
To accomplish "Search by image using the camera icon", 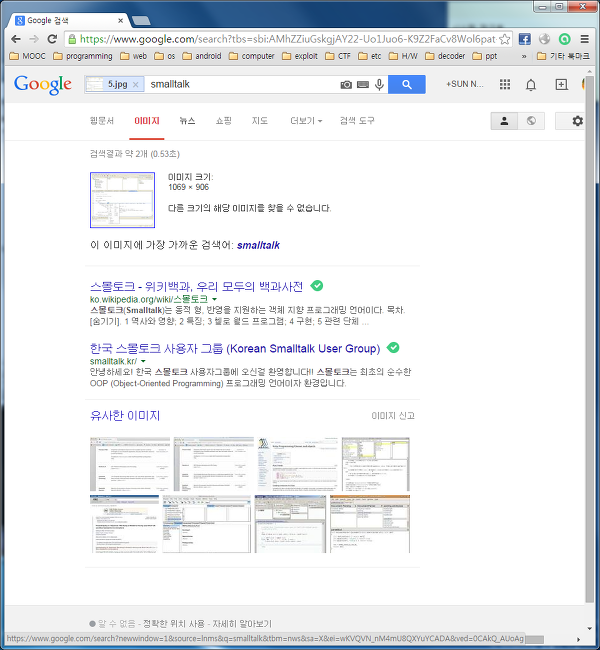I will 346,85.
